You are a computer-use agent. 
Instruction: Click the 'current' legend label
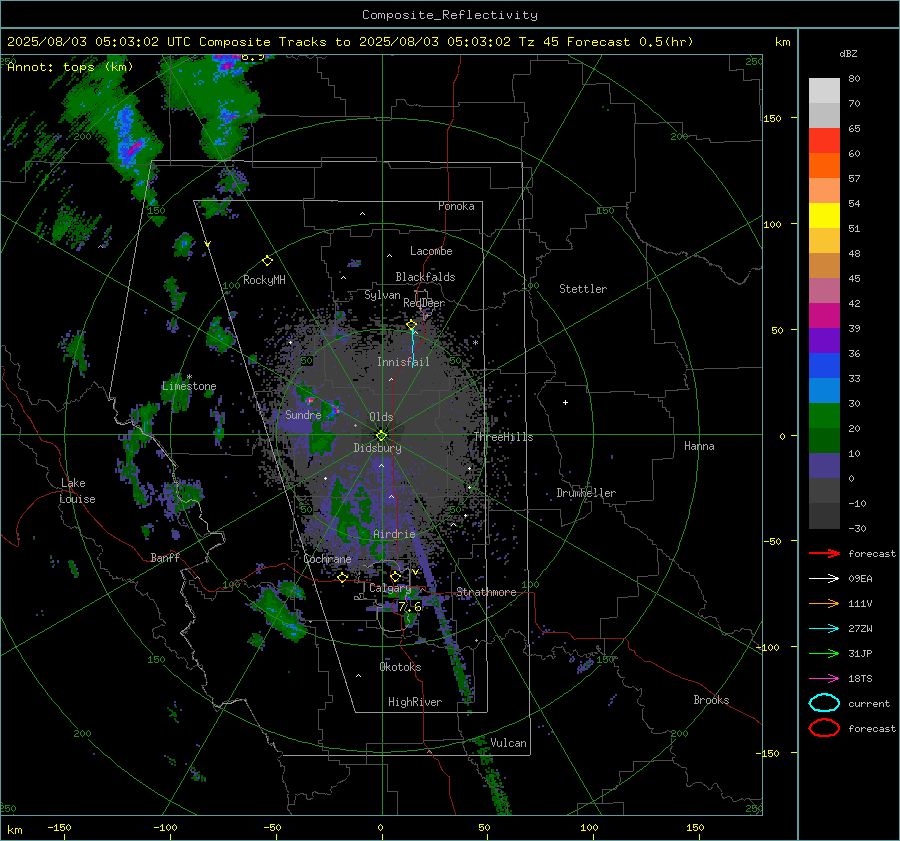click(x=868, y=703)
